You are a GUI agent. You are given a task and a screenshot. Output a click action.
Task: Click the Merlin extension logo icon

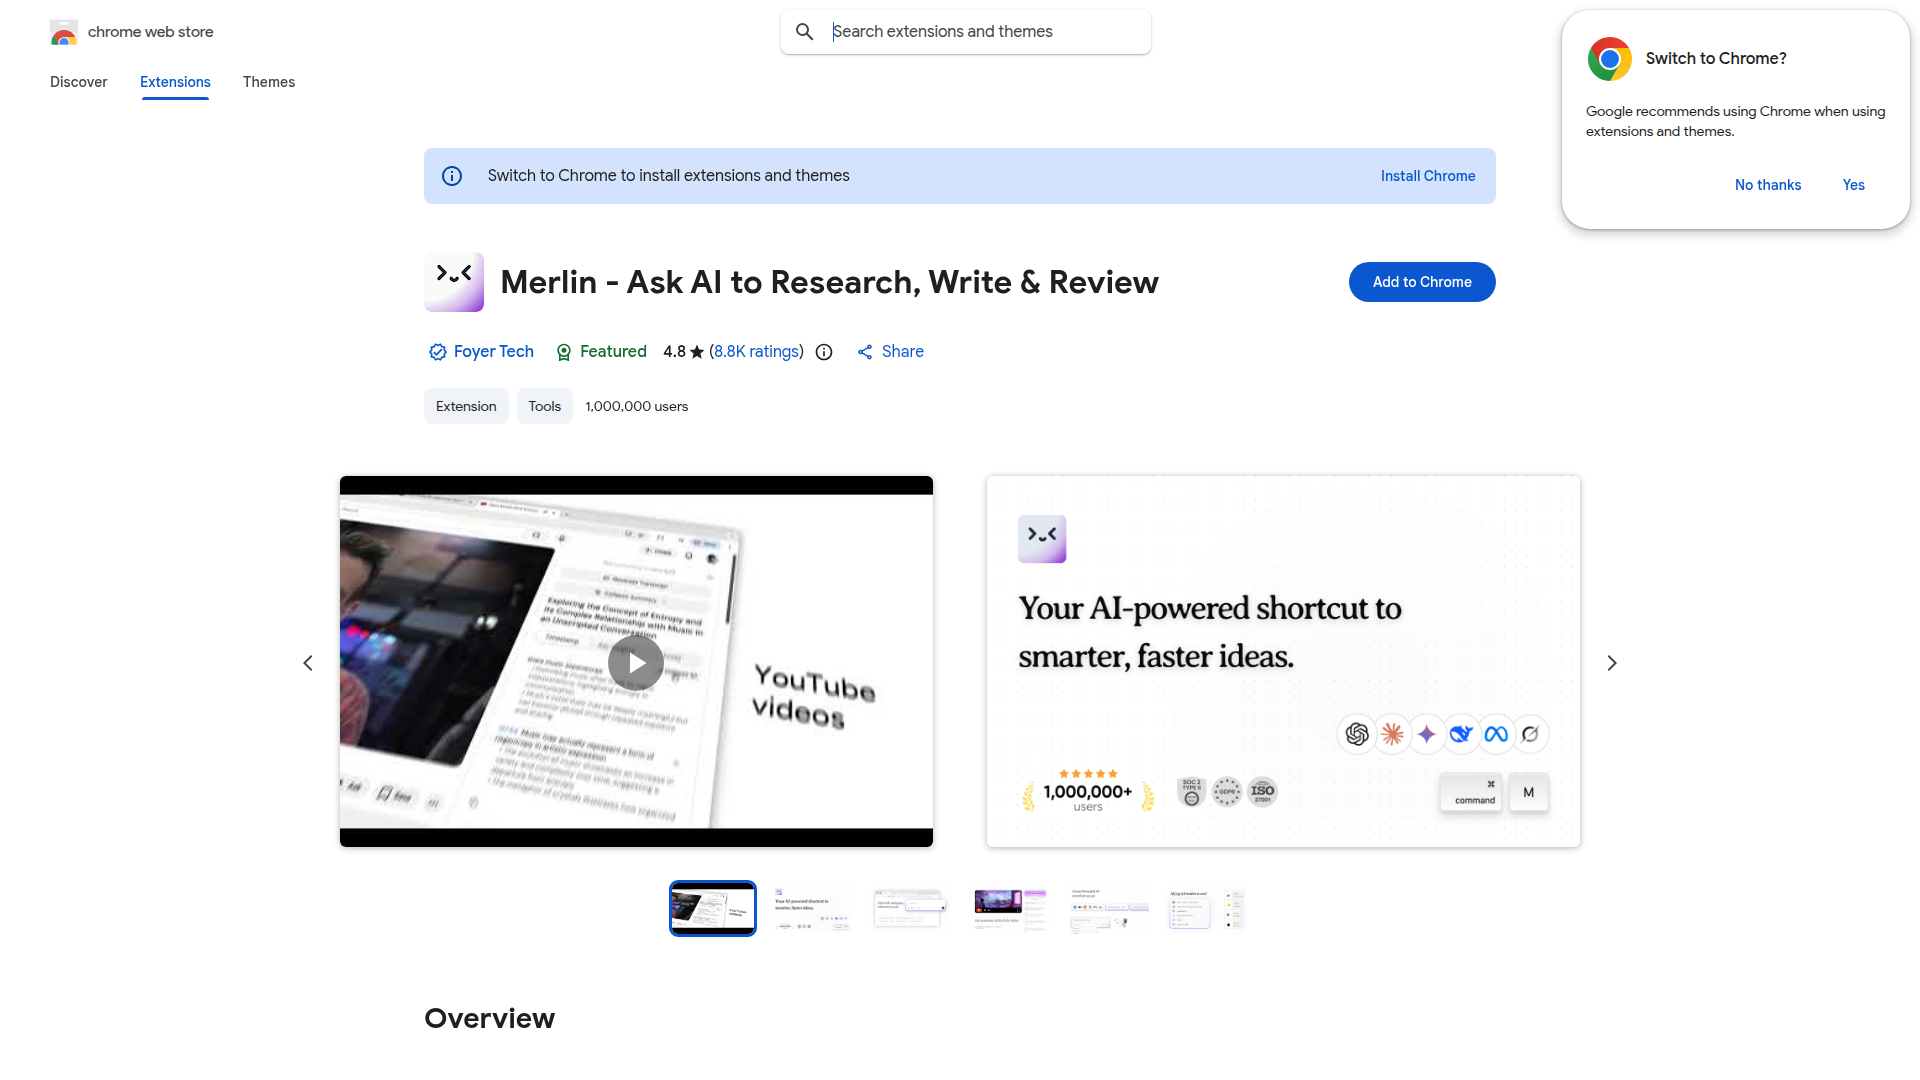pyautogui.click(x=454, y=282)
